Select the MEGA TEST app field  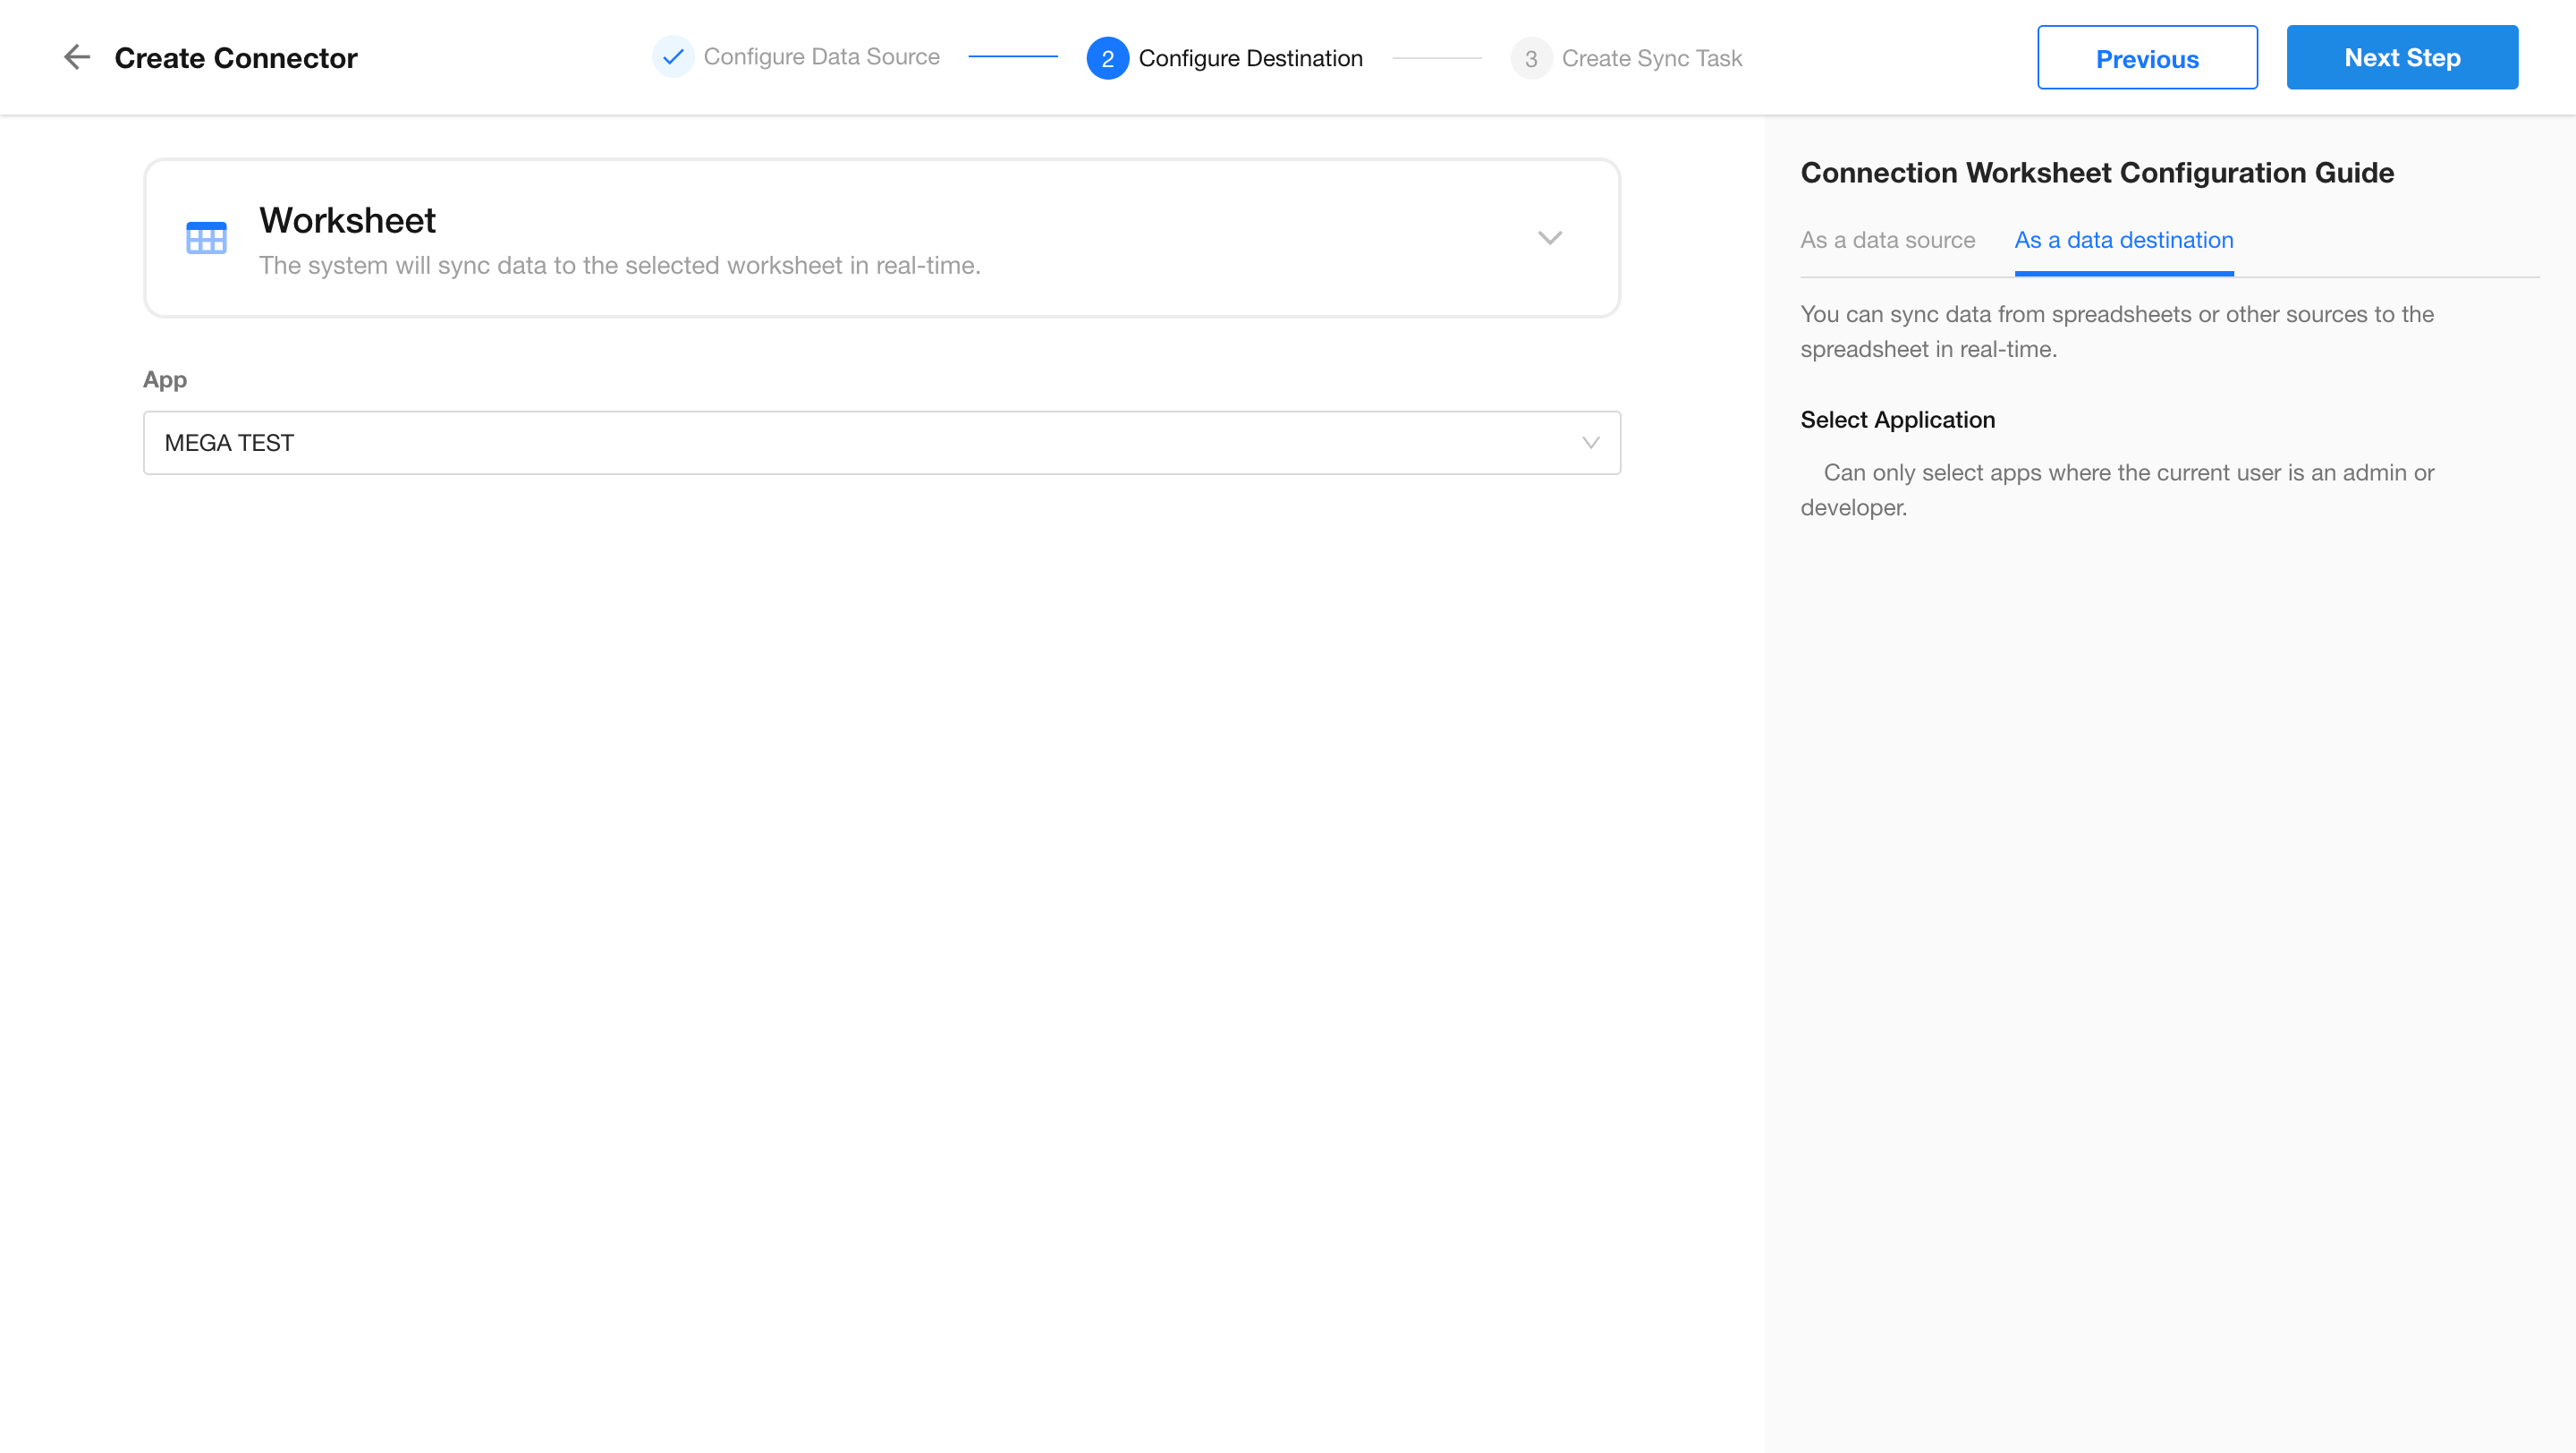click(860, 443)
